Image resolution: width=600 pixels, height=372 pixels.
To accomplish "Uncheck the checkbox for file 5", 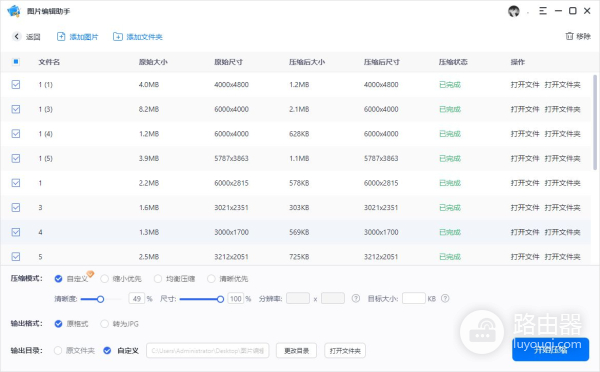I will tap(16, 256).
